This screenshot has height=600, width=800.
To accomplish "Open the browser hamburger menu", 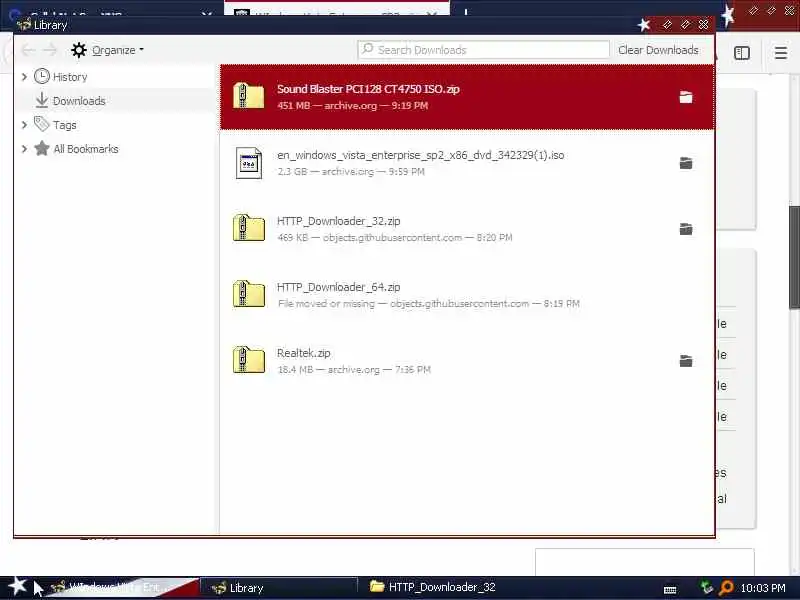I will 781,53.
